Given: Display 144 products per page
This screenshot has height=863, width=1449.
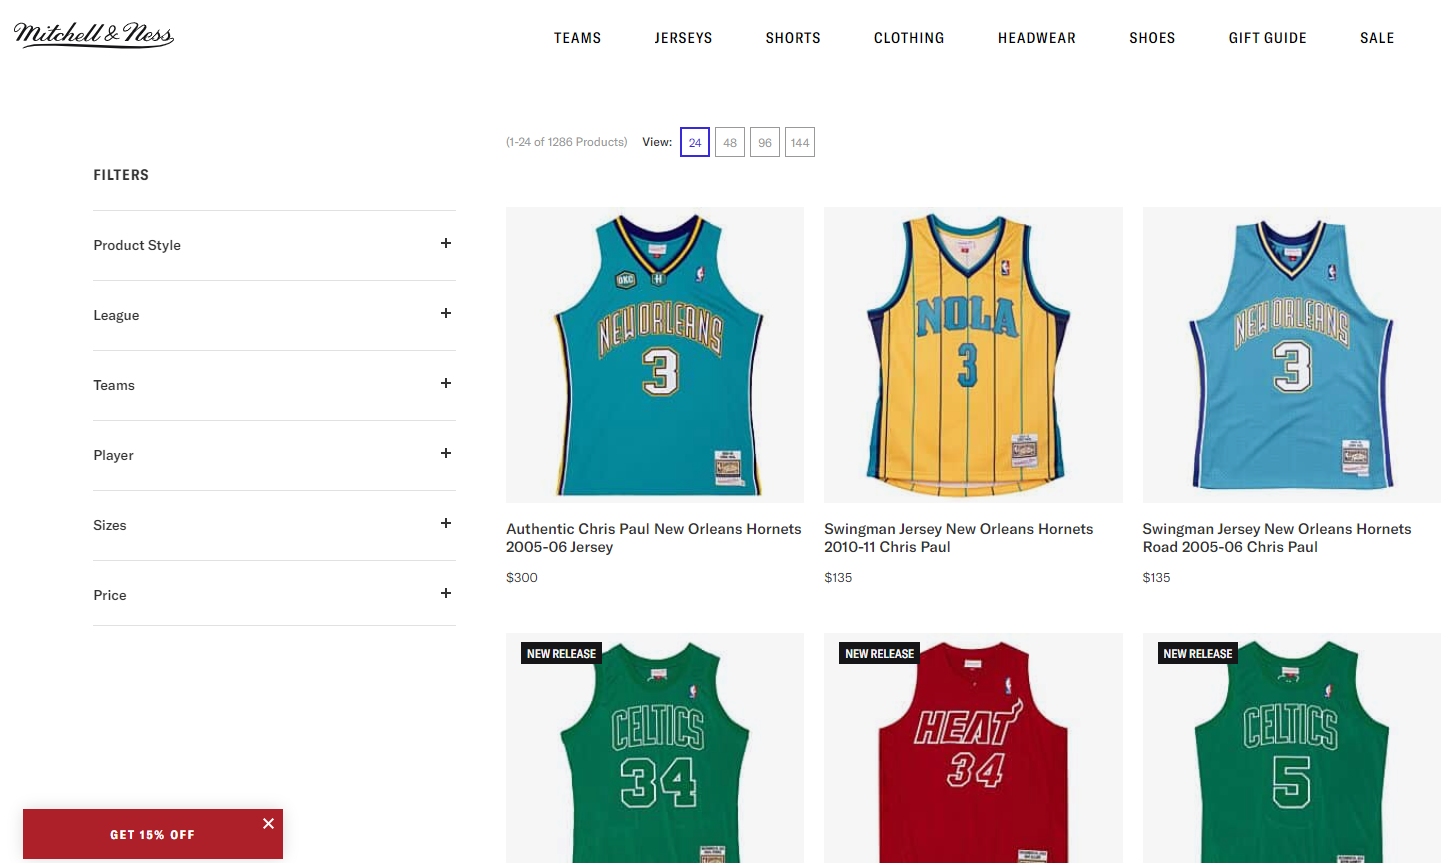Looking at the screenshot, I should [x=800, y=142].
